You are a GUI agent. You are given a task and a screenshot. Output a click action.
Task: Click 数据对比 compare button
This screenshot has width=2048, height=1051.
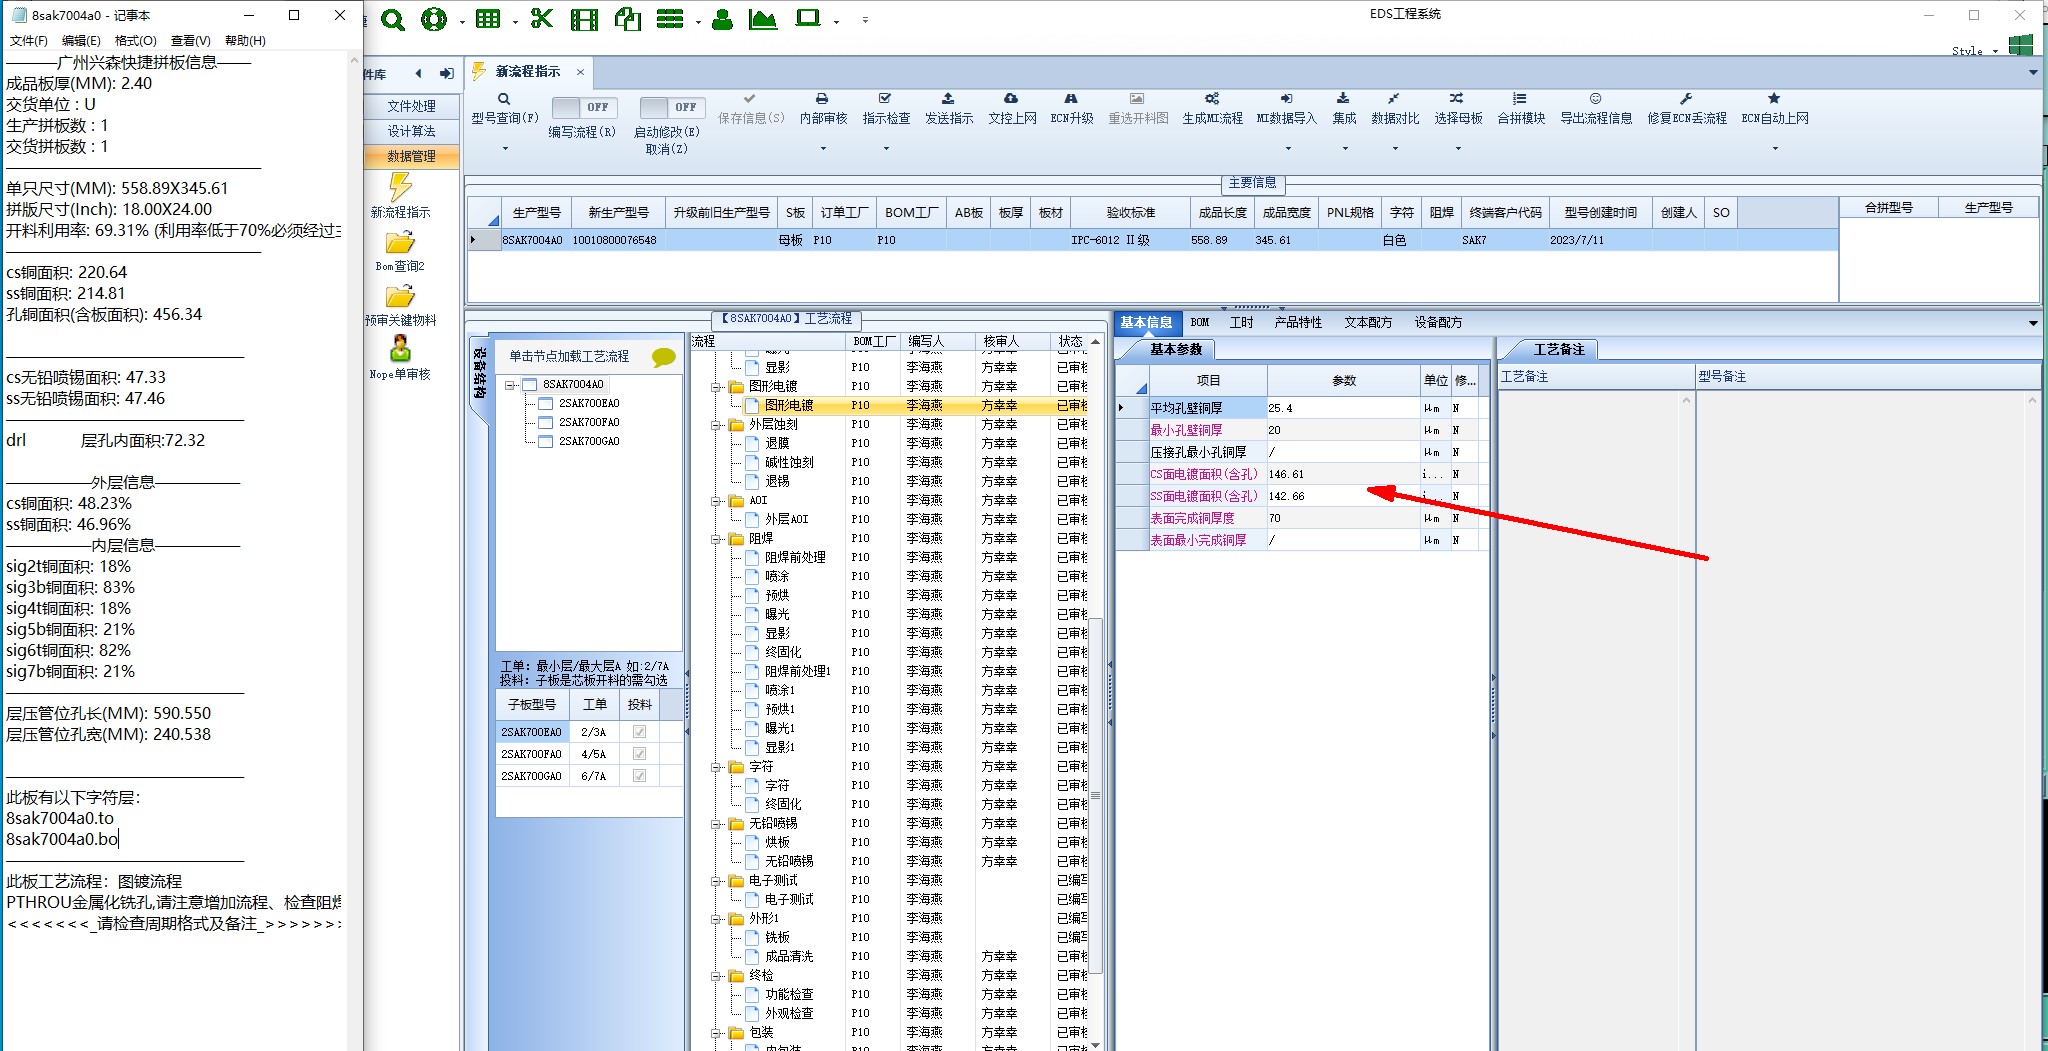pos(1395,109)
